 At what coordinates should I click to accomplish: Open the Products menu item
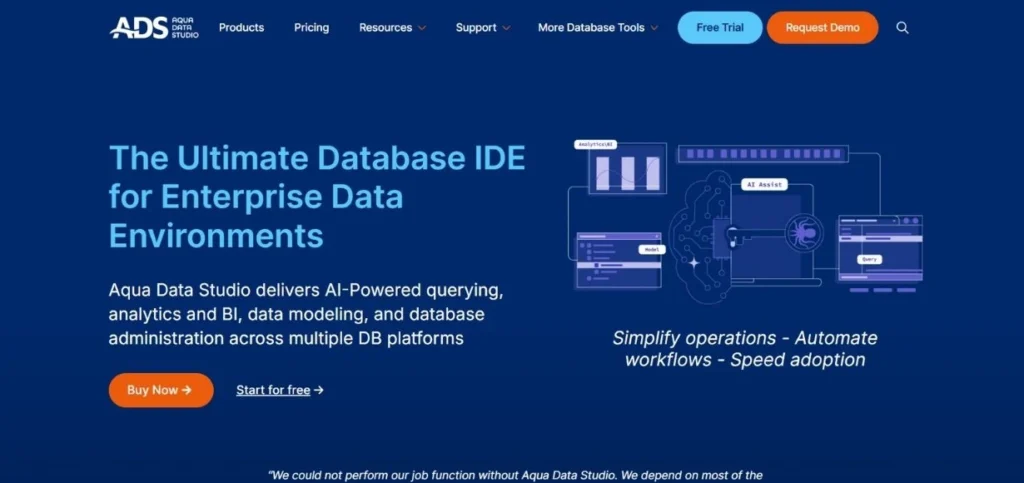[241, 27]
